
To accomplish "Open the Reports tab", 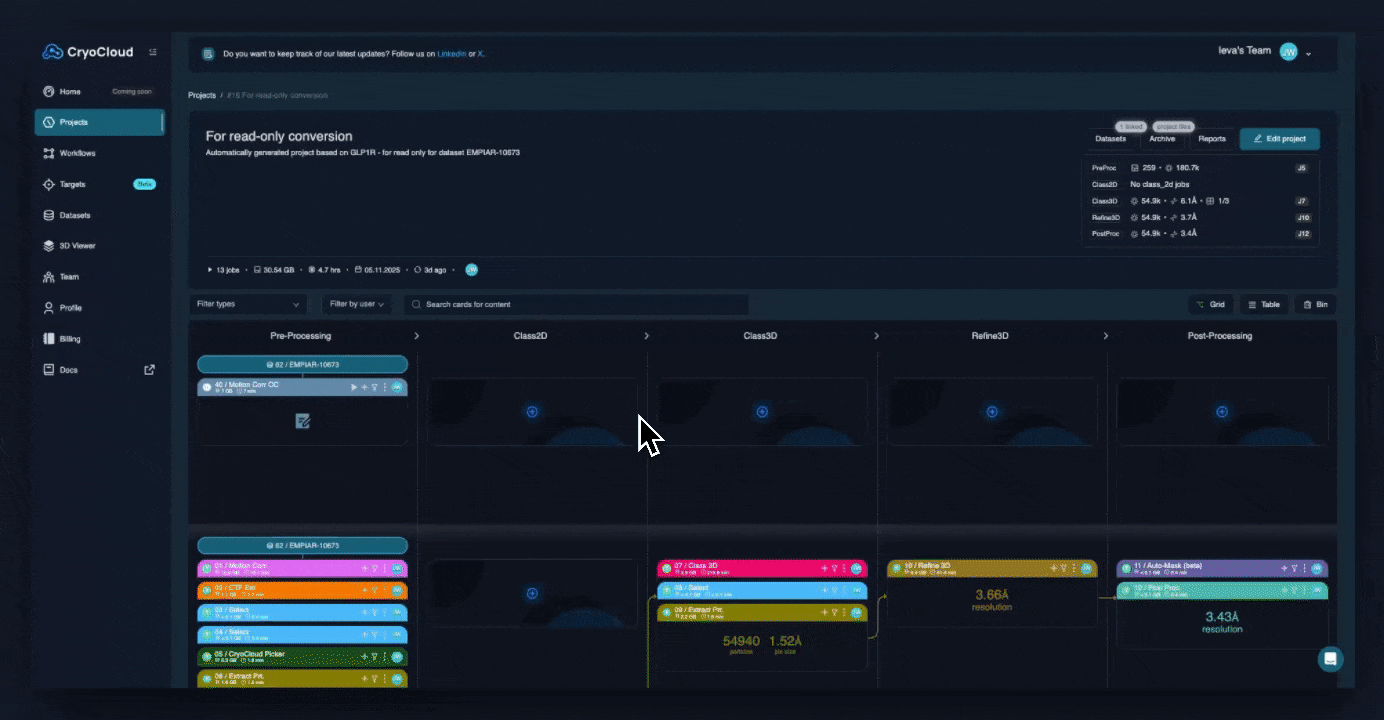I will (x=1212, y=138).
